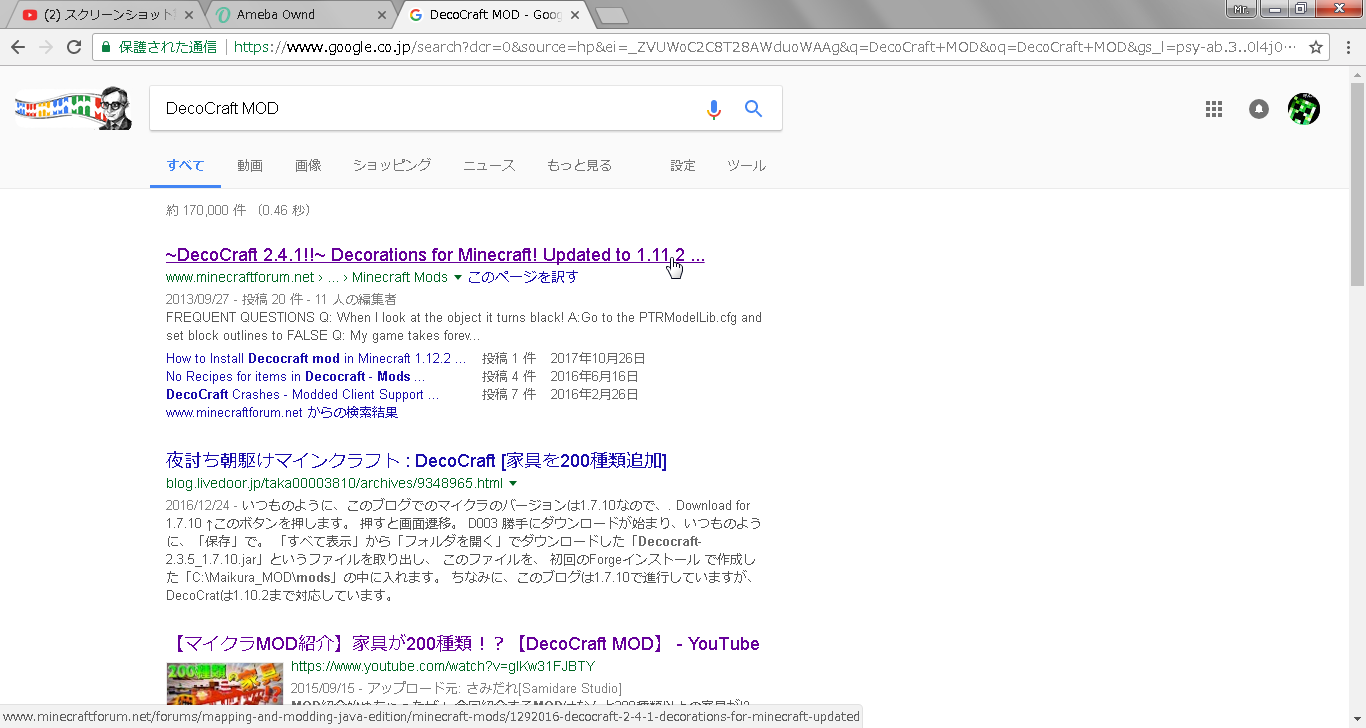Viewport: 1366px width, 728px height.
Task: Open the account profile avatar
Action: (1304, 109)
